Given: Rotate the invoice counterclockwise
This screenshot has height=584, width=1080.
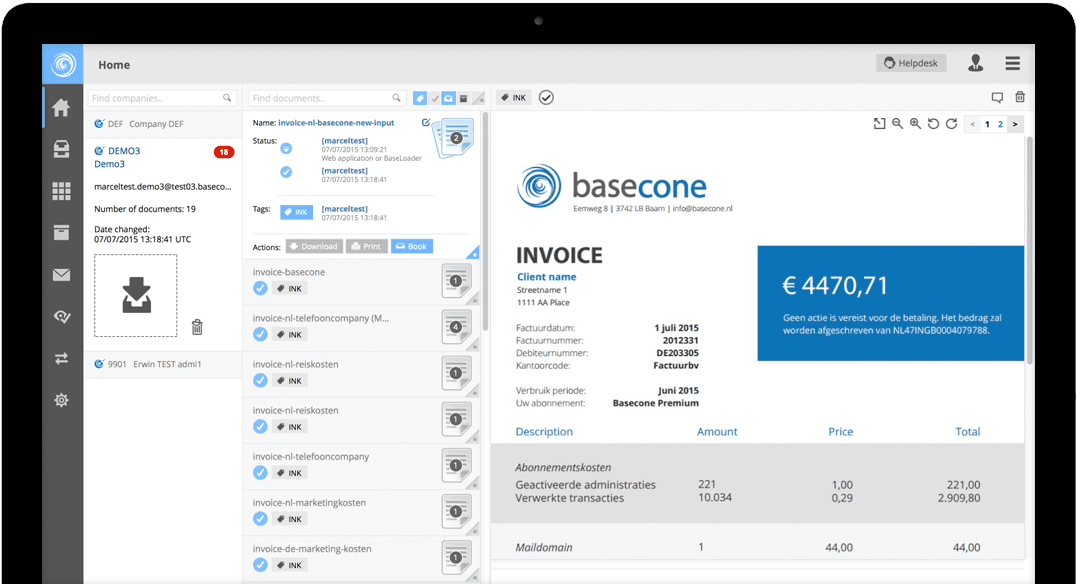Looking at the screenshot, I should [933, 124].
